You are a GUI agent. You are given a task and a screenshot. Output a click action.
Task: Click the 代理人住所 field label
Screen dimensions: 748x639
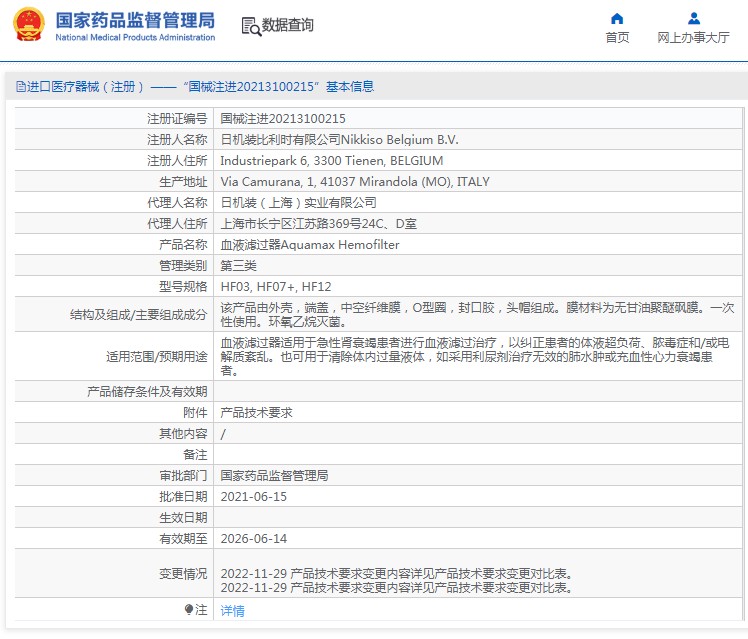click(x=177, y=224)
